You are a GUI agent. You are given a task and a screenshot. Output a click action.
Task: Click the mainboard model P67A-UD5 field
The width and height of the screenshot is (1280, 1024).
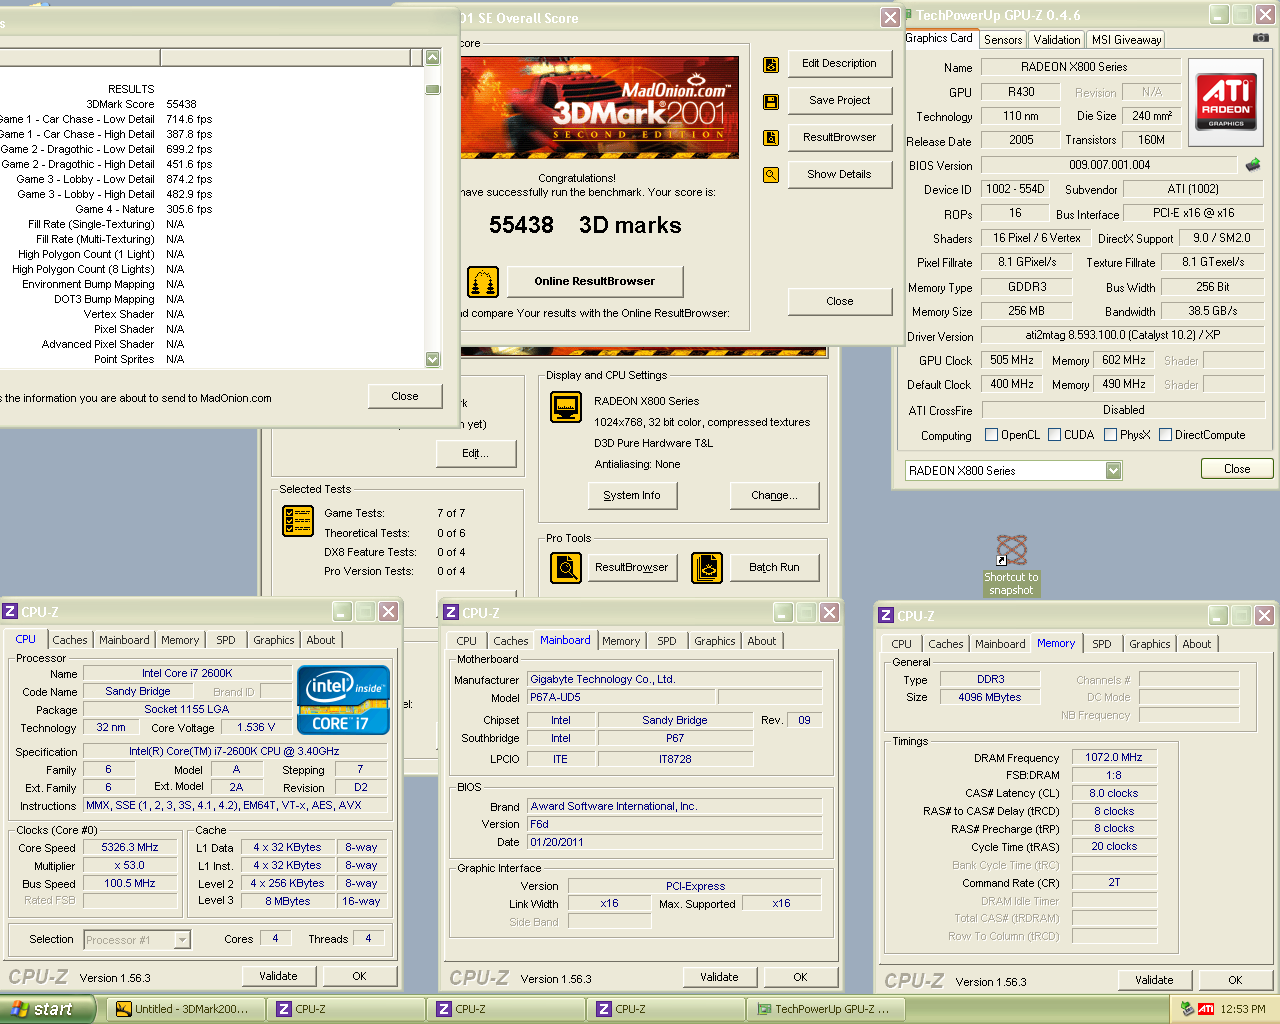(620, 698)
